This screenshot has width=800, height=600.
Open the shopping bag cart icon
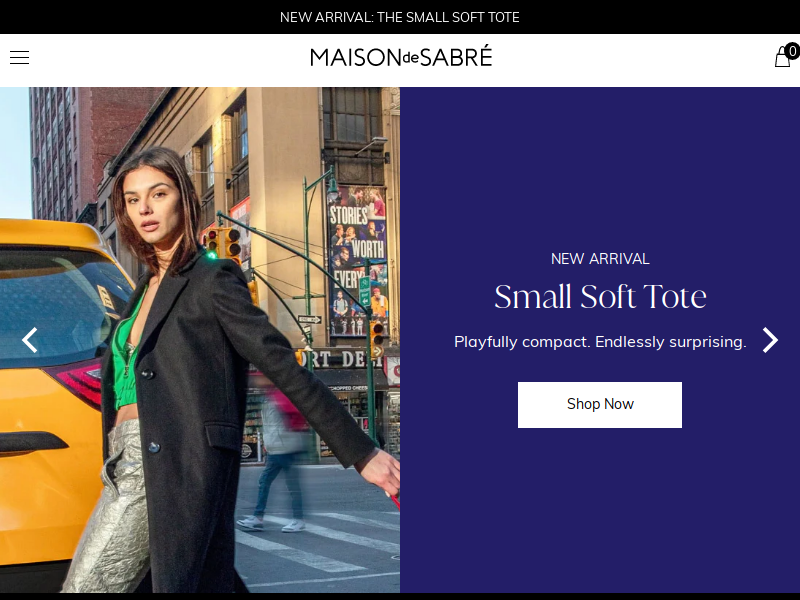click(782, 57)
